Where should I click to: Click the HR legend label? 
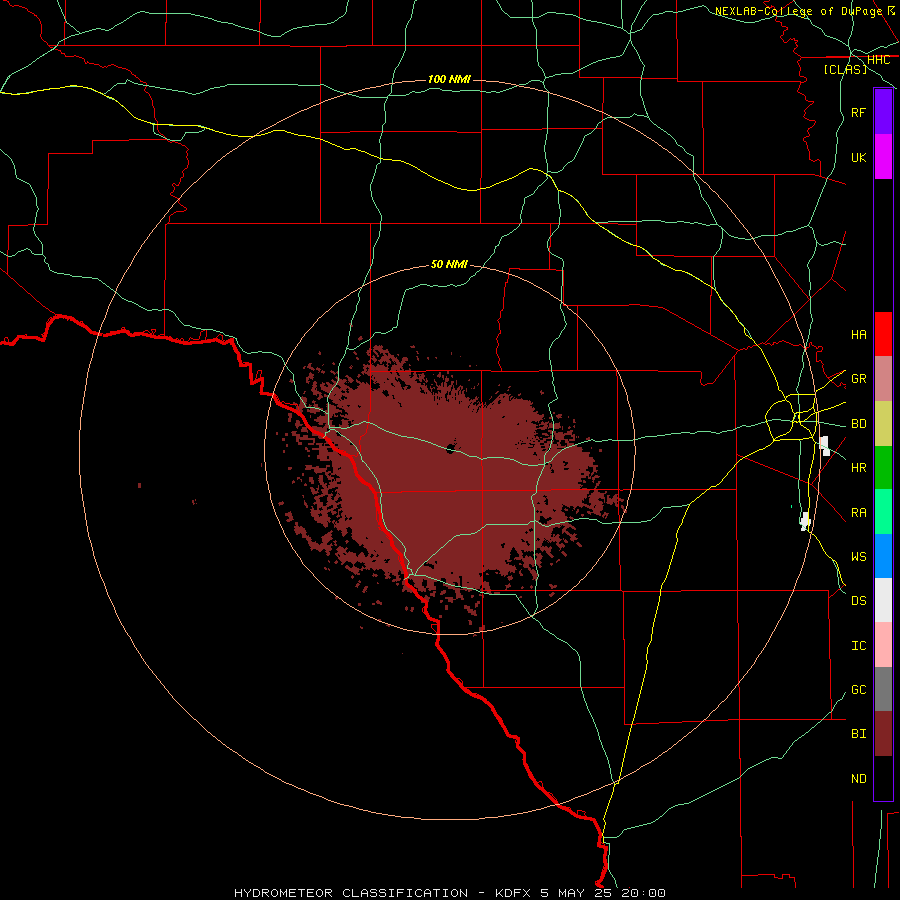pos(858,468)
